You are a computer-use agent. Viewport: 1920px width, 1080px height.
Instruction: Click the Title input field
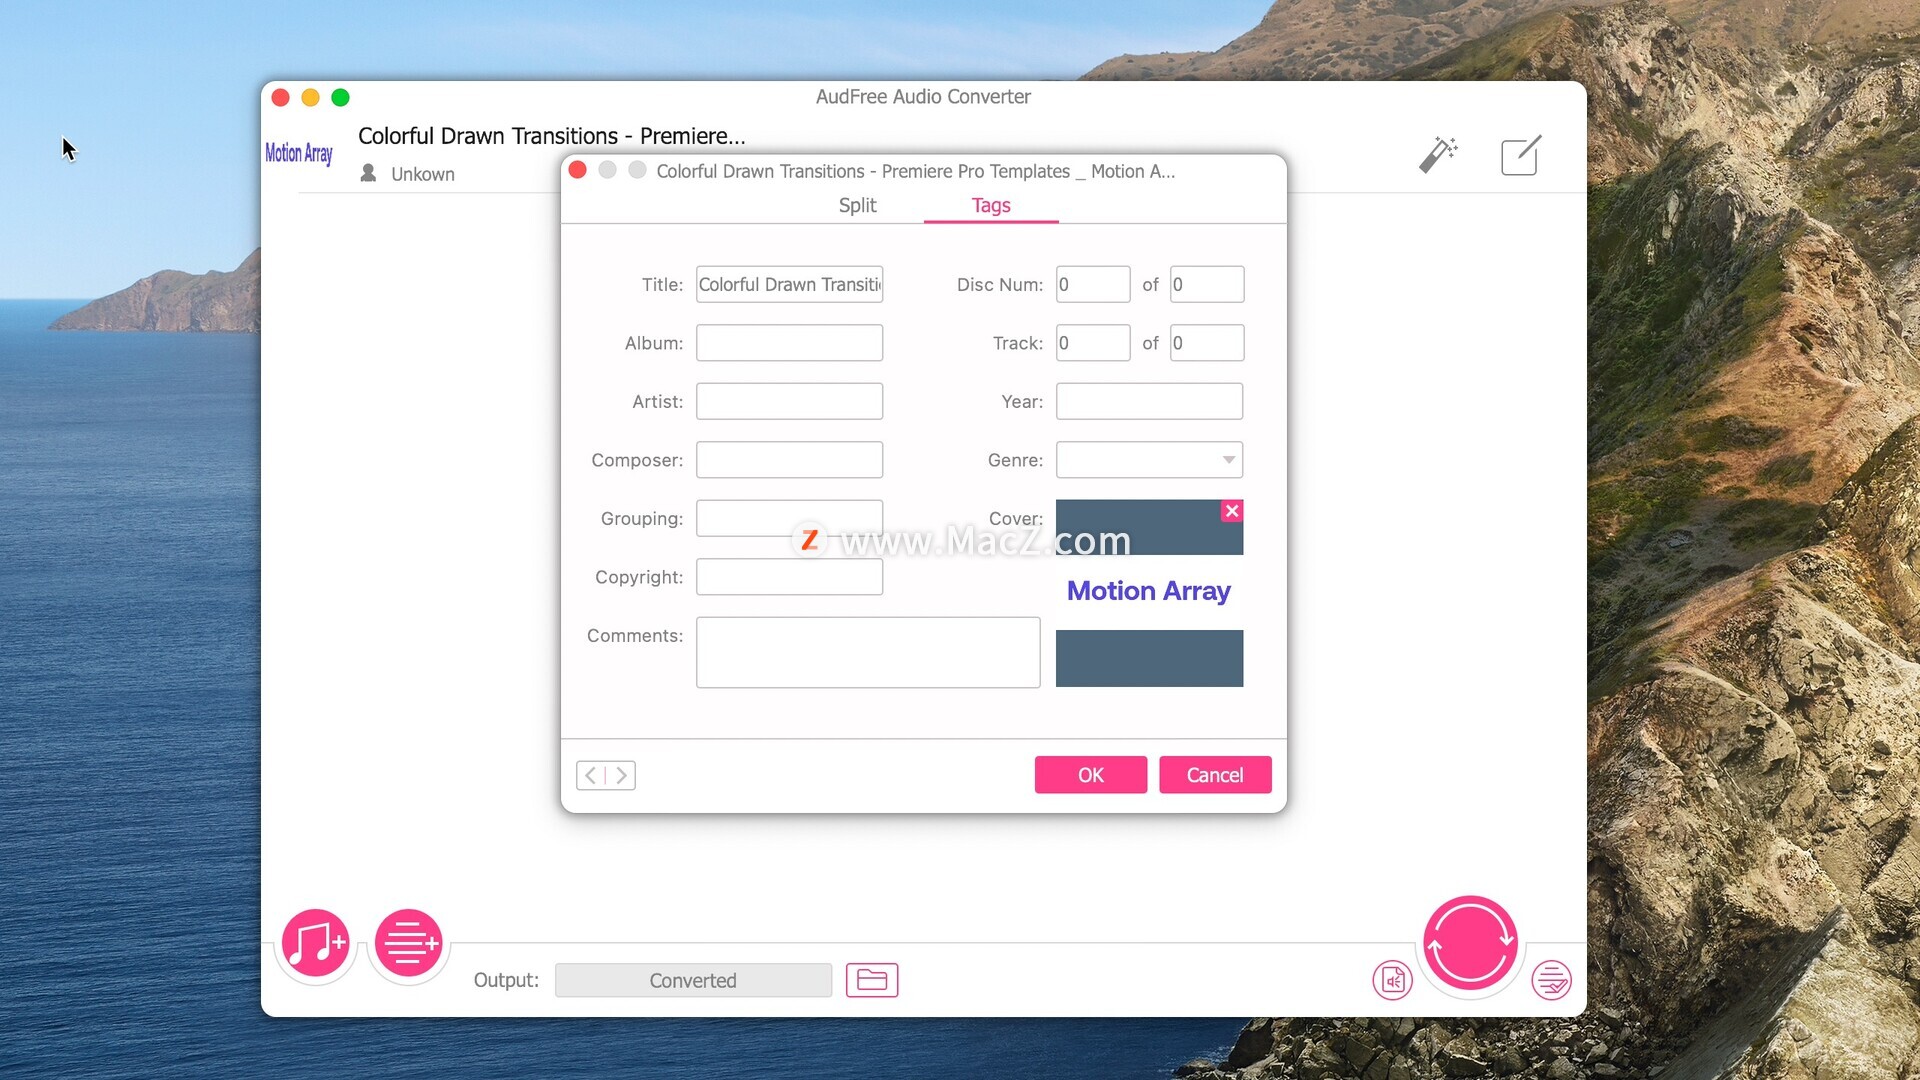tap(790, 284)
